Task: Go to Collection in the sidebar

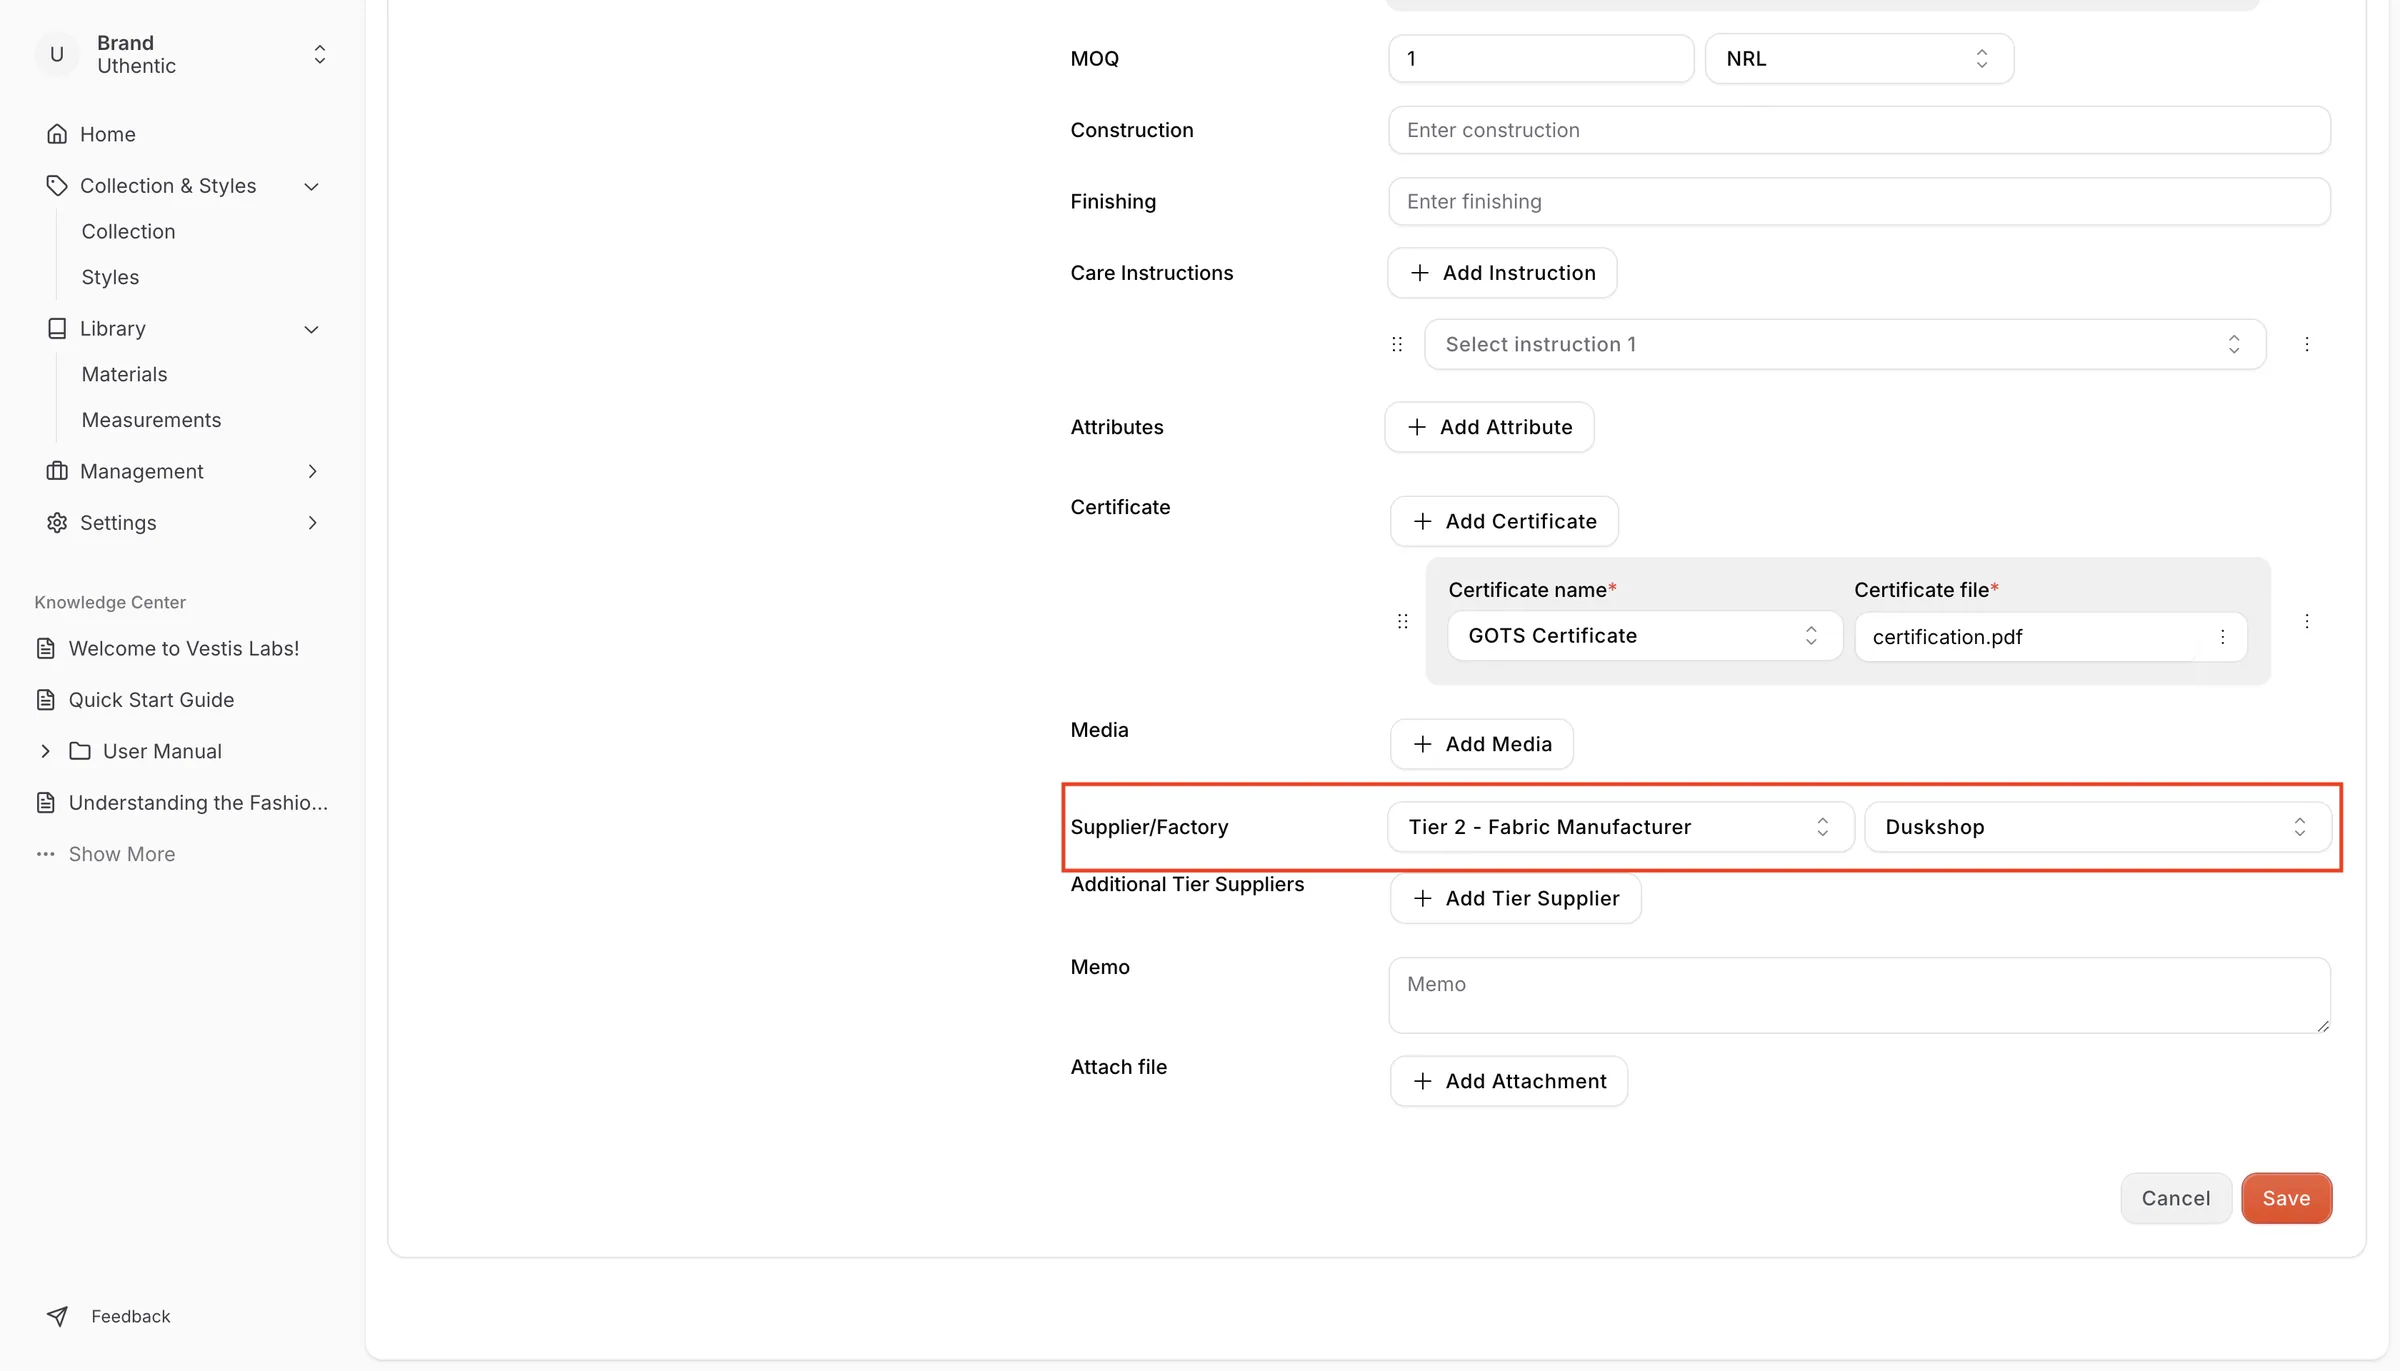Action: (128, 232)
